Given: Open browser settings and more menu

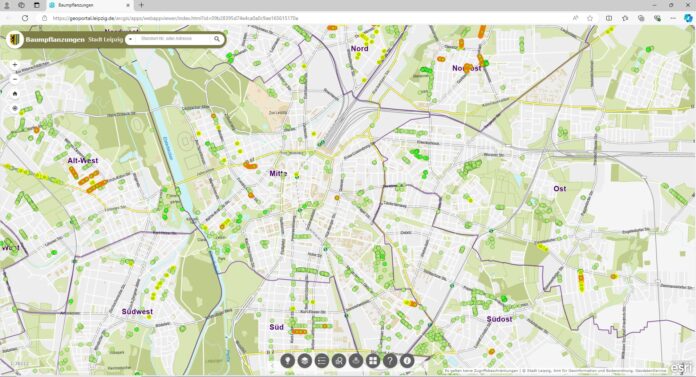Looking at the screenshot, I should tap(673, 18).
